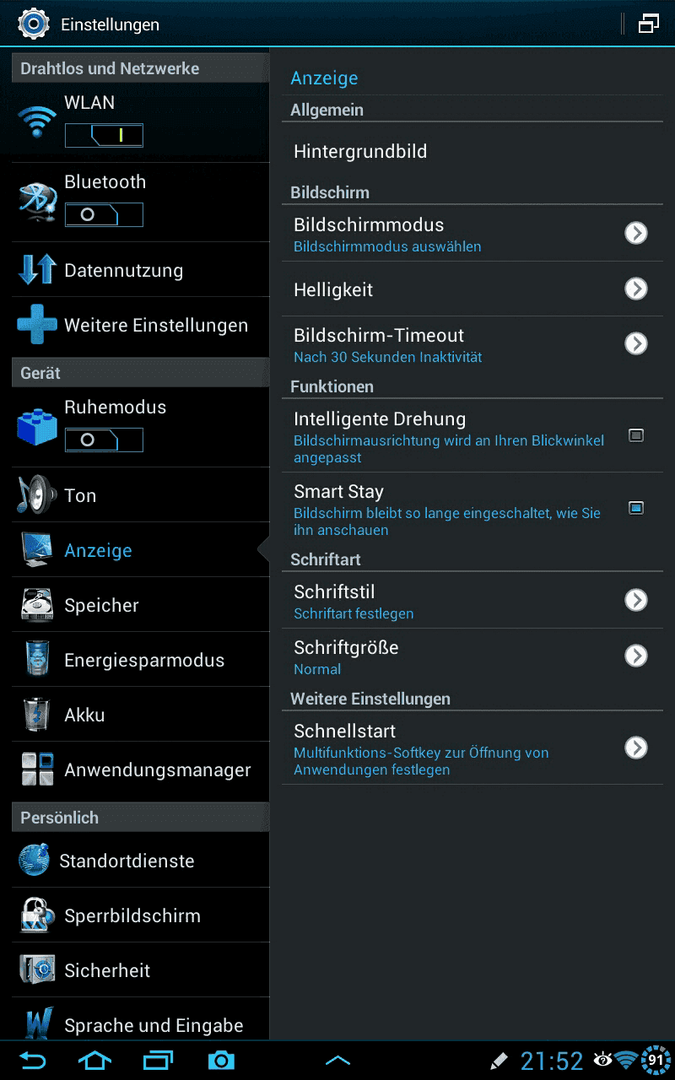Viewport: 675px width, 1080px height.
Task: Tap the home icon in navigation bar
Action: (x=95, y=1060)
